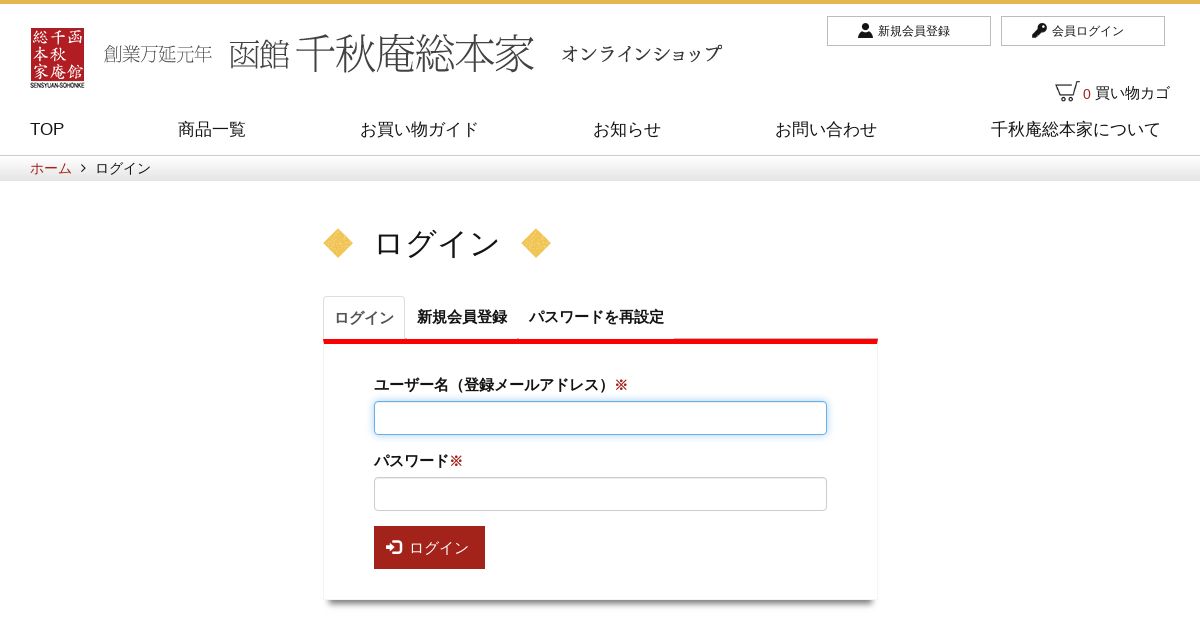Open 千秋庵総本家について page
Screen dimensions: 1200x630
tap(1075, 129)
